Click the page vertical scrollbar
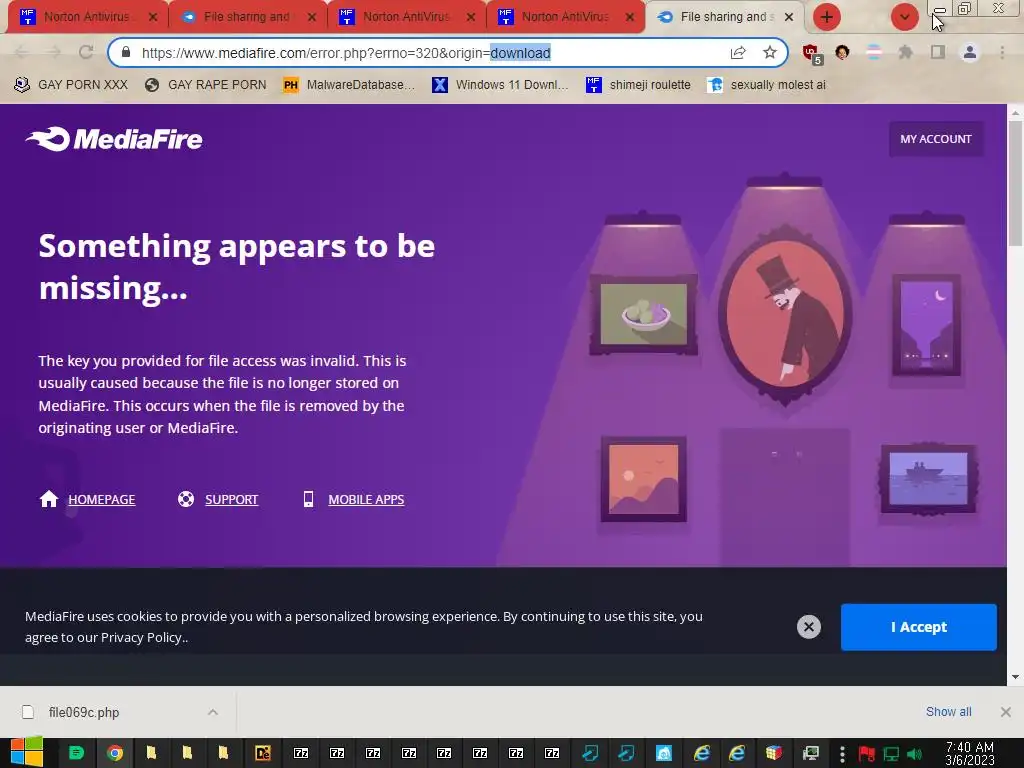This screenshot has height=768, width=1024. coord(1015,183)
